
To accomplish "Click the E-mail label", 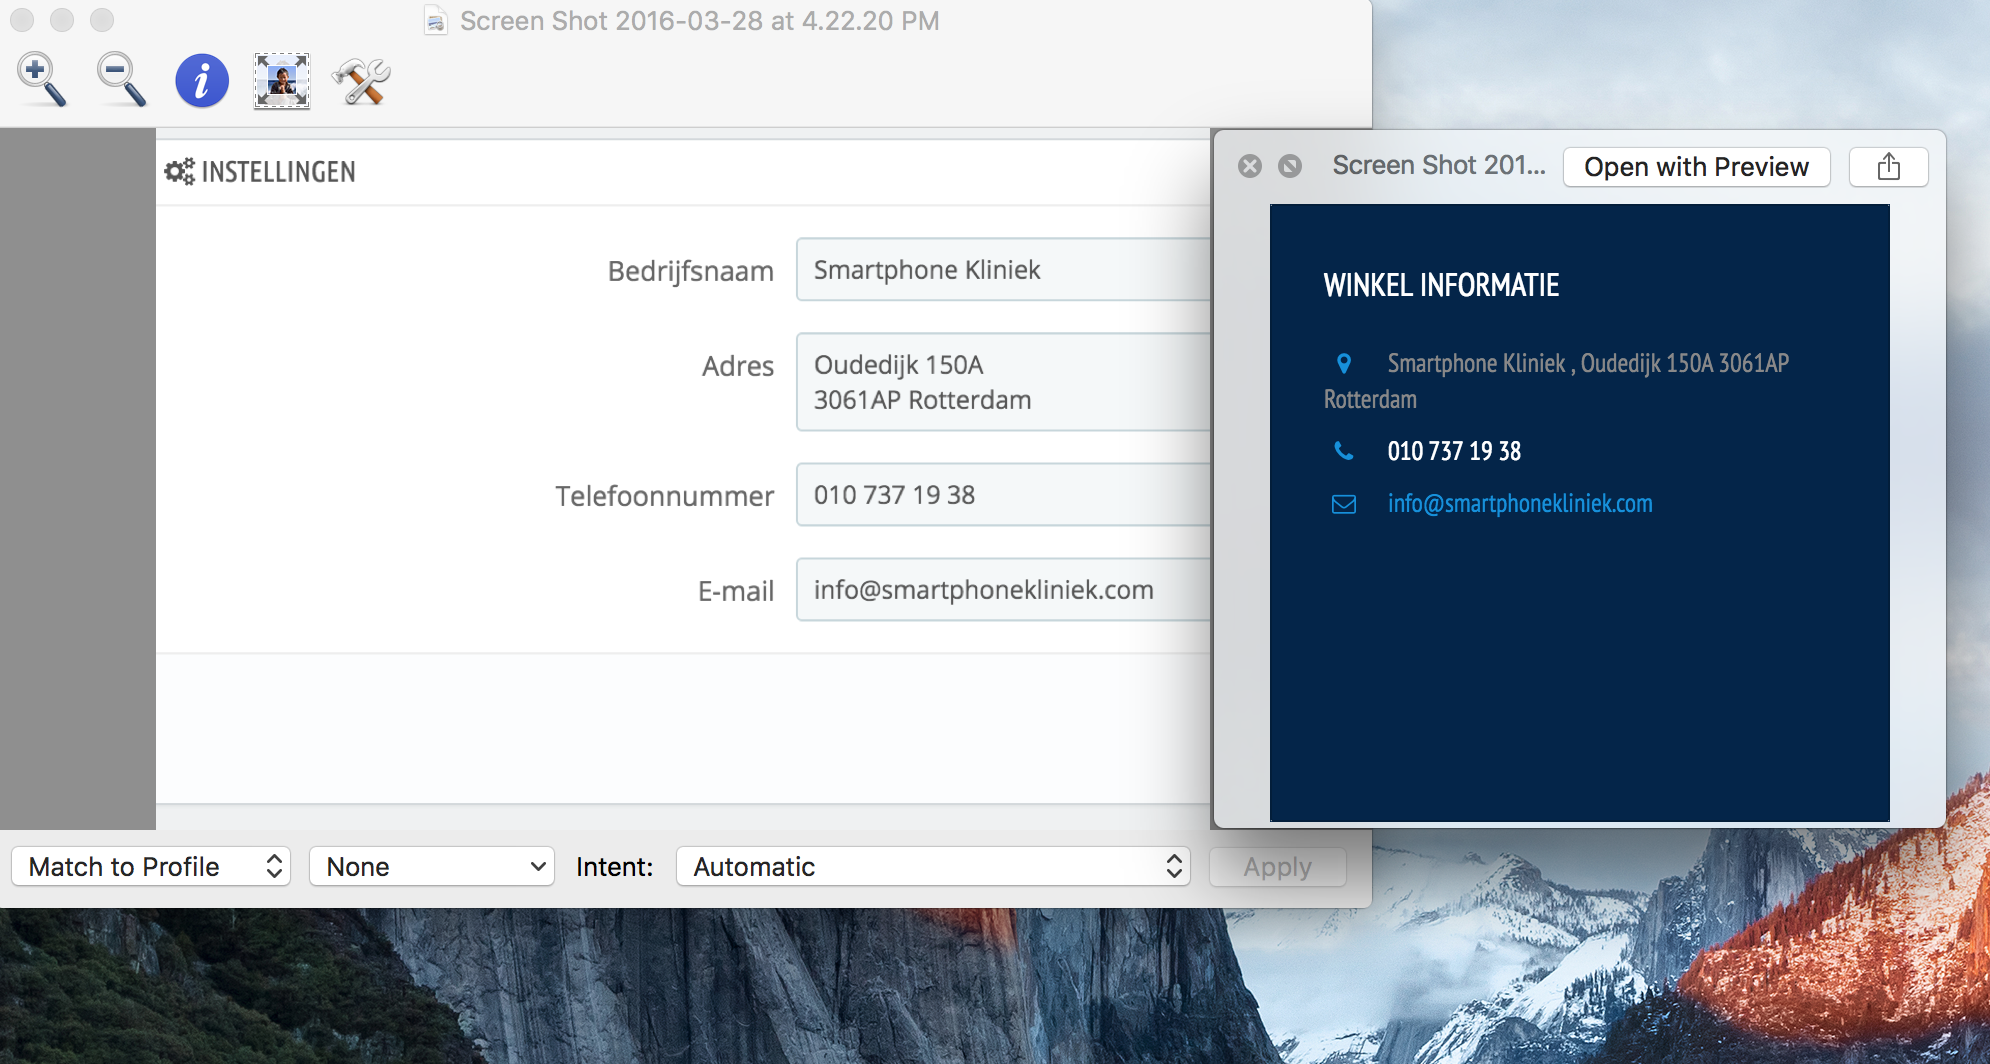I will point(736,591).
